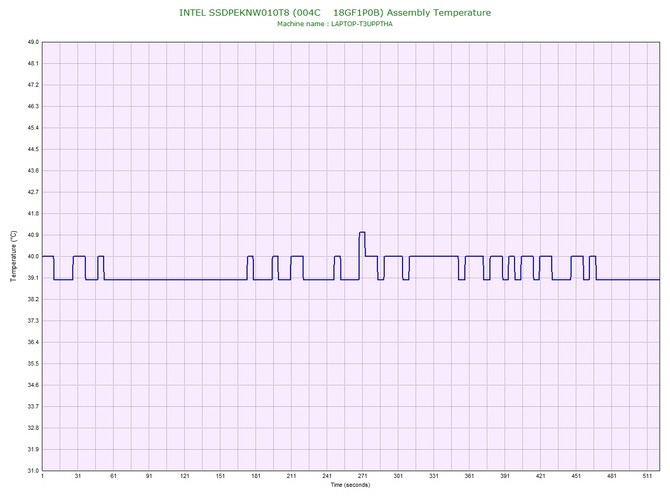Click the Temperature (°C) axis label

point(14,256)
